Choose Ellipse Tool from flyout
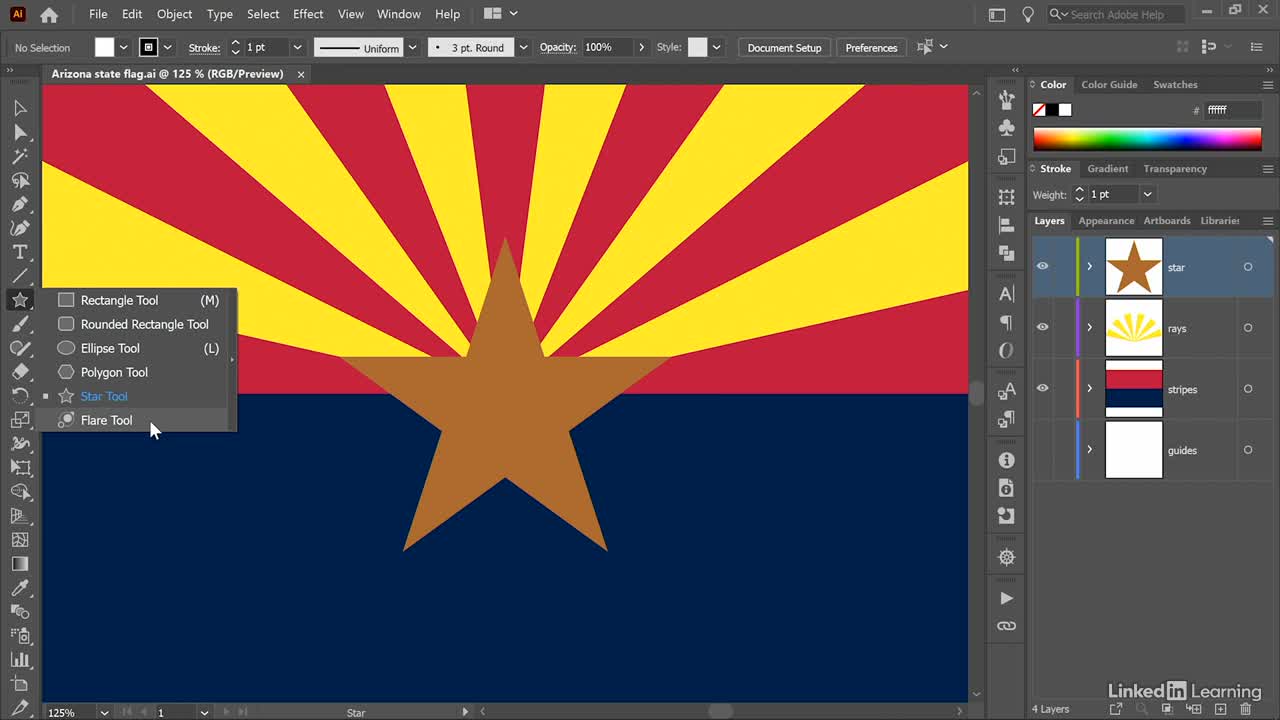Screen dimensions: 1280x720 pos(138,348)
